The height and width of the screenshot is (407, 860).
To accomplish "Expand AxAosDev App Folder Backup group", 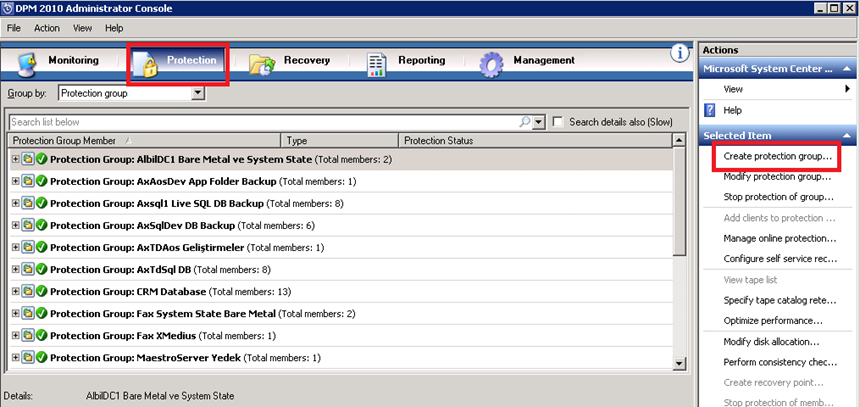I will [15, 182].
